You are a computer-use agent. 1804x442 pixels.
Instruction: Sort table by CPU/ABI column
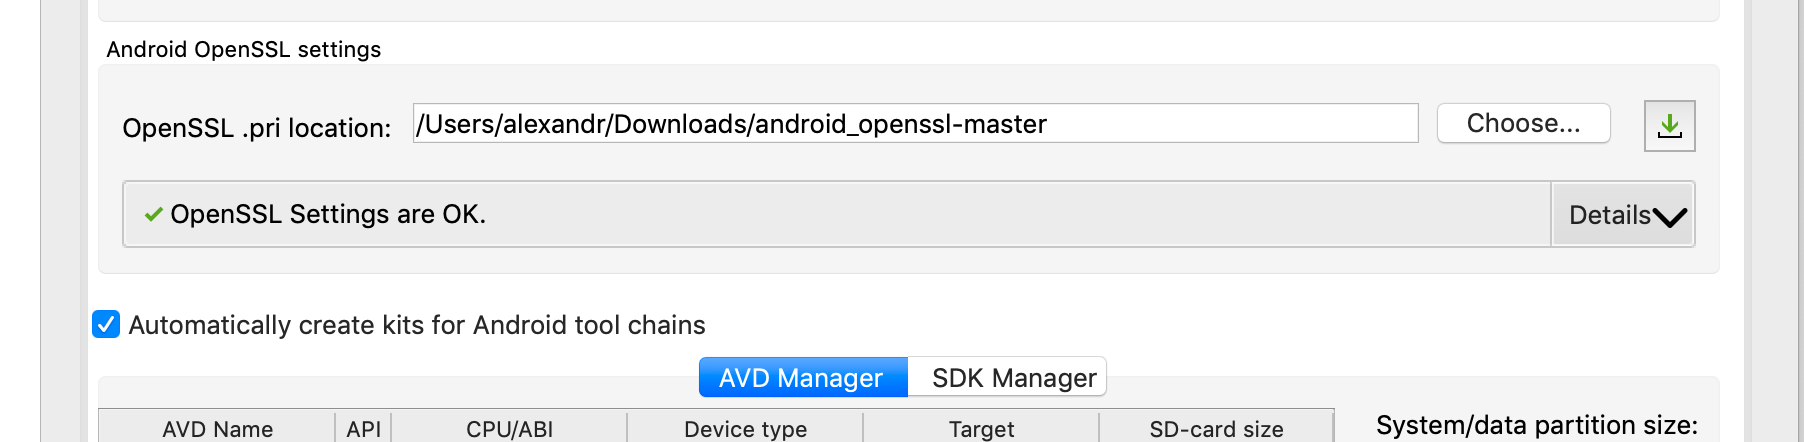(509, 429)
